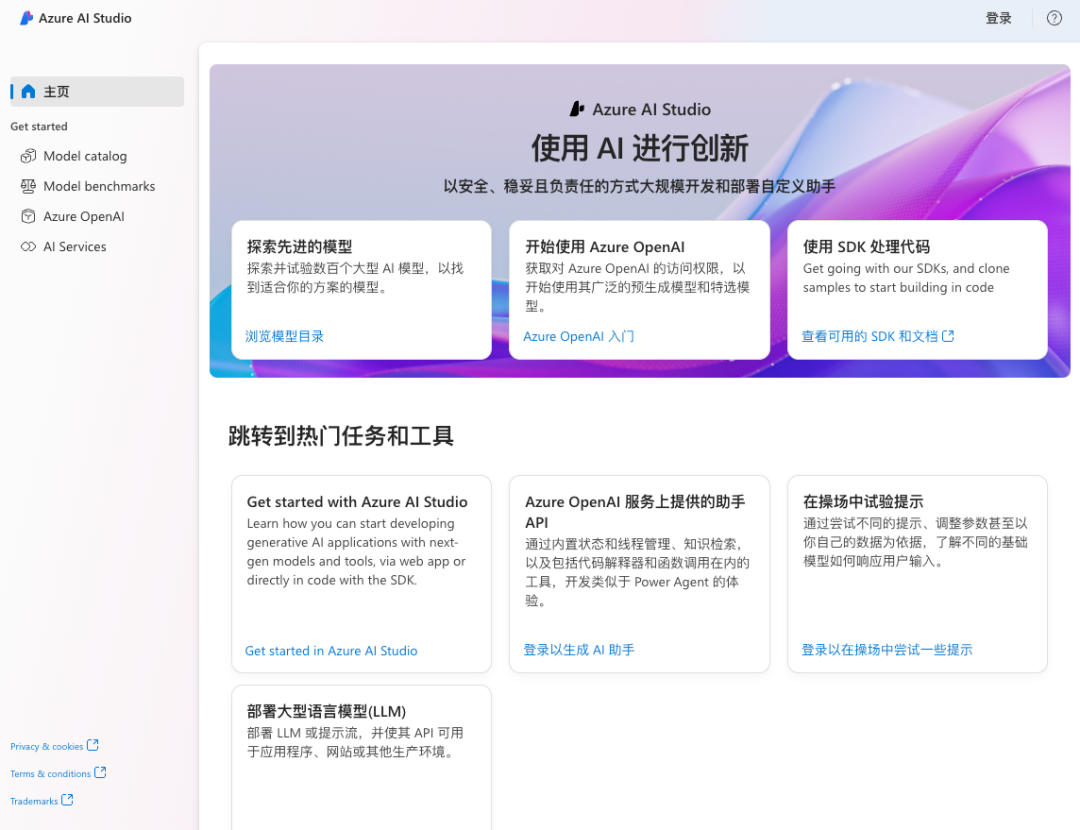Open the 浏览模型目录 link
Image resolution: width=1080 pixels, height=830 pixels.
tap(285, 337)
